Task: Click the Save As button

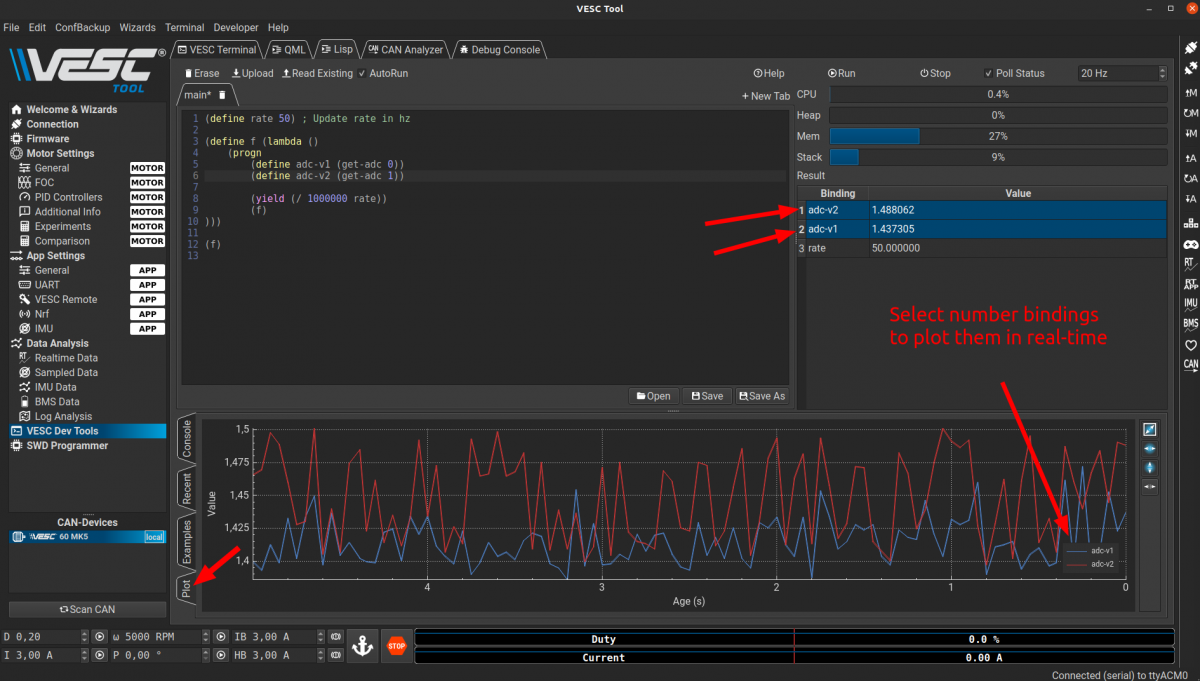Action: click(x=762, y=396)
